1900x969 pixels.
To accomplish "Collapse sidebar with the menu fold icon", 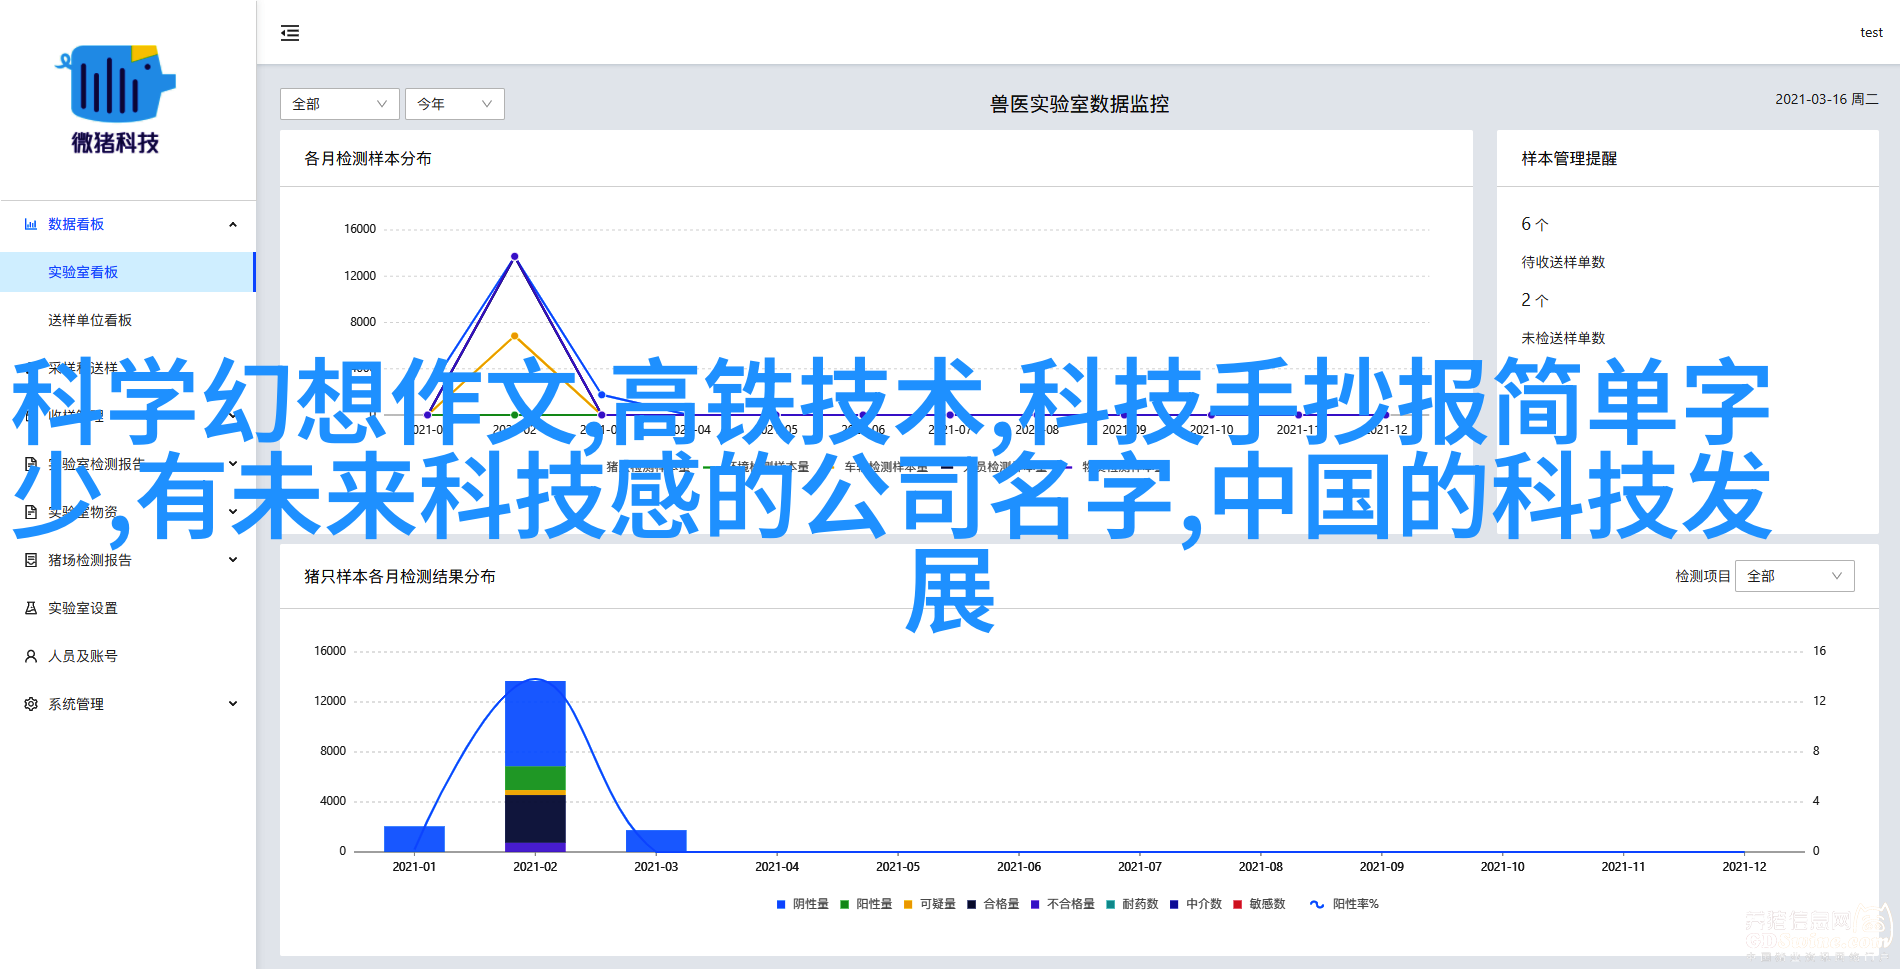I will 290,33.
